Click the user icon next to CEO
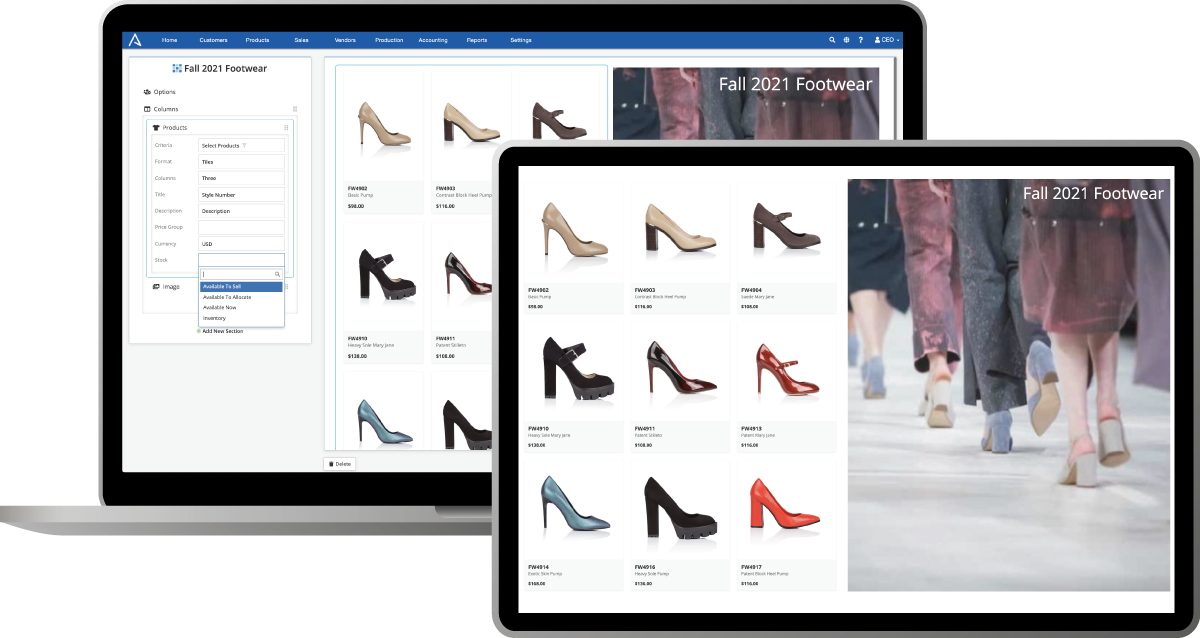Image resolution: width=1200 pixels, height=638 pixels. [x=877, y=40]
